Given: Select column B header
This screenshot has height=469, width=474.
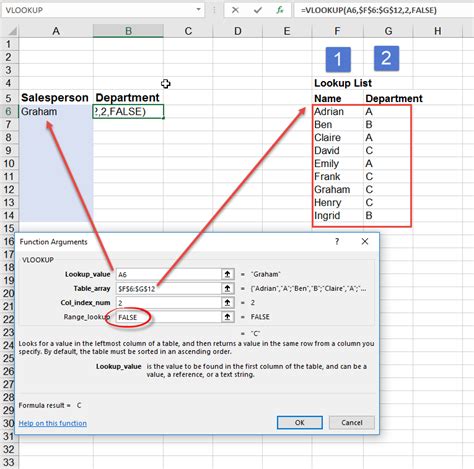Looking at the screenshot, I should (x=128, y=31).
